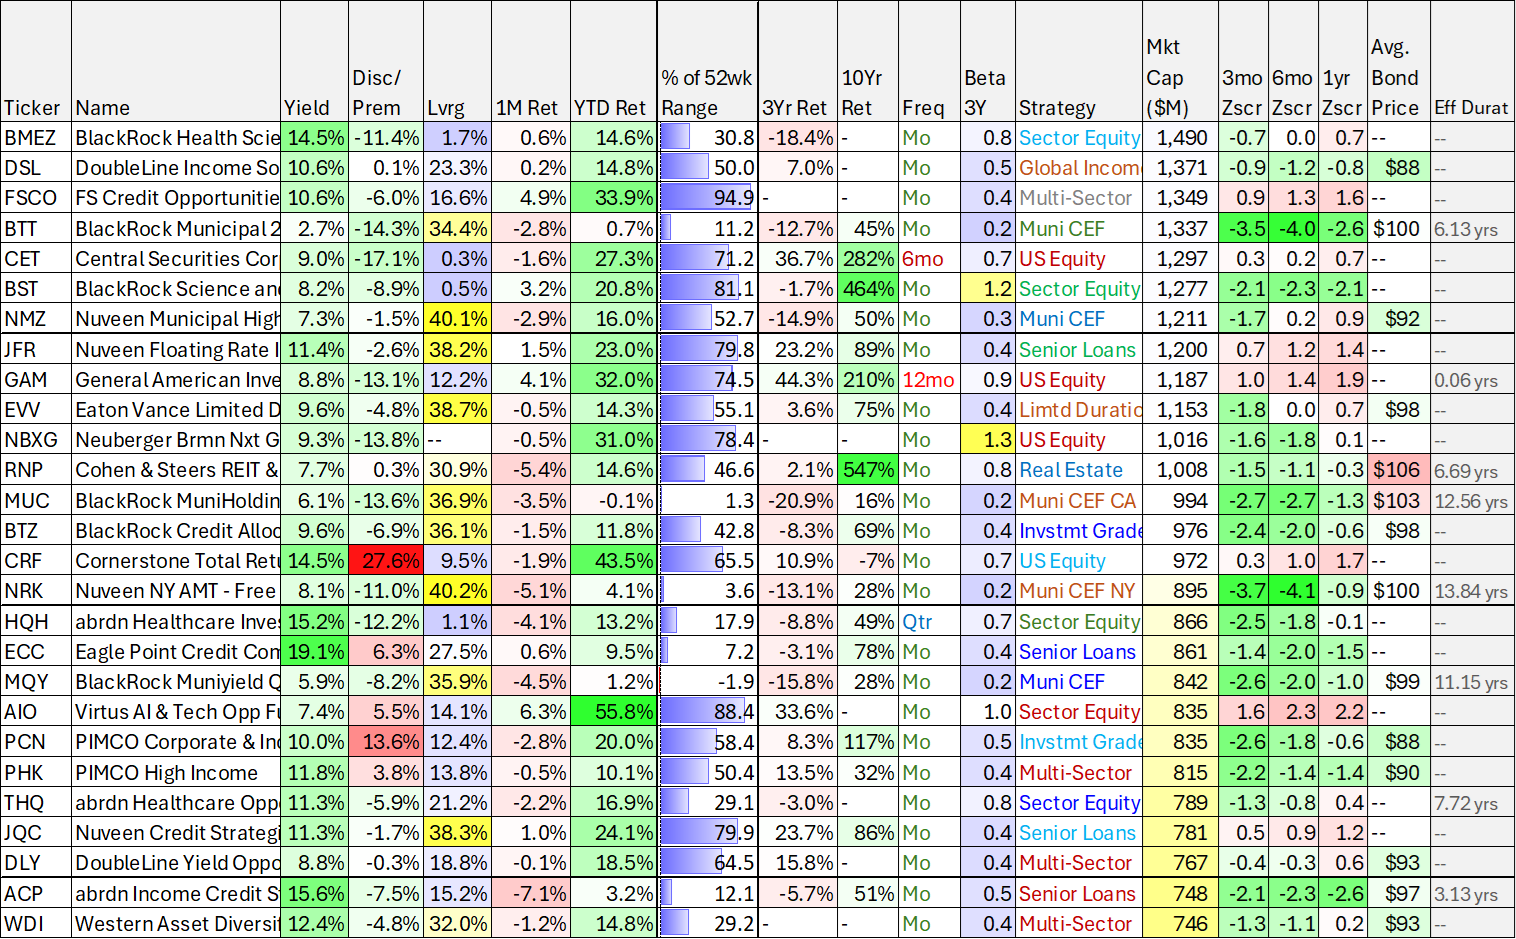Click the 40.1% leverage cell for NMZ
1516x939 pixels.
[457, 319]
